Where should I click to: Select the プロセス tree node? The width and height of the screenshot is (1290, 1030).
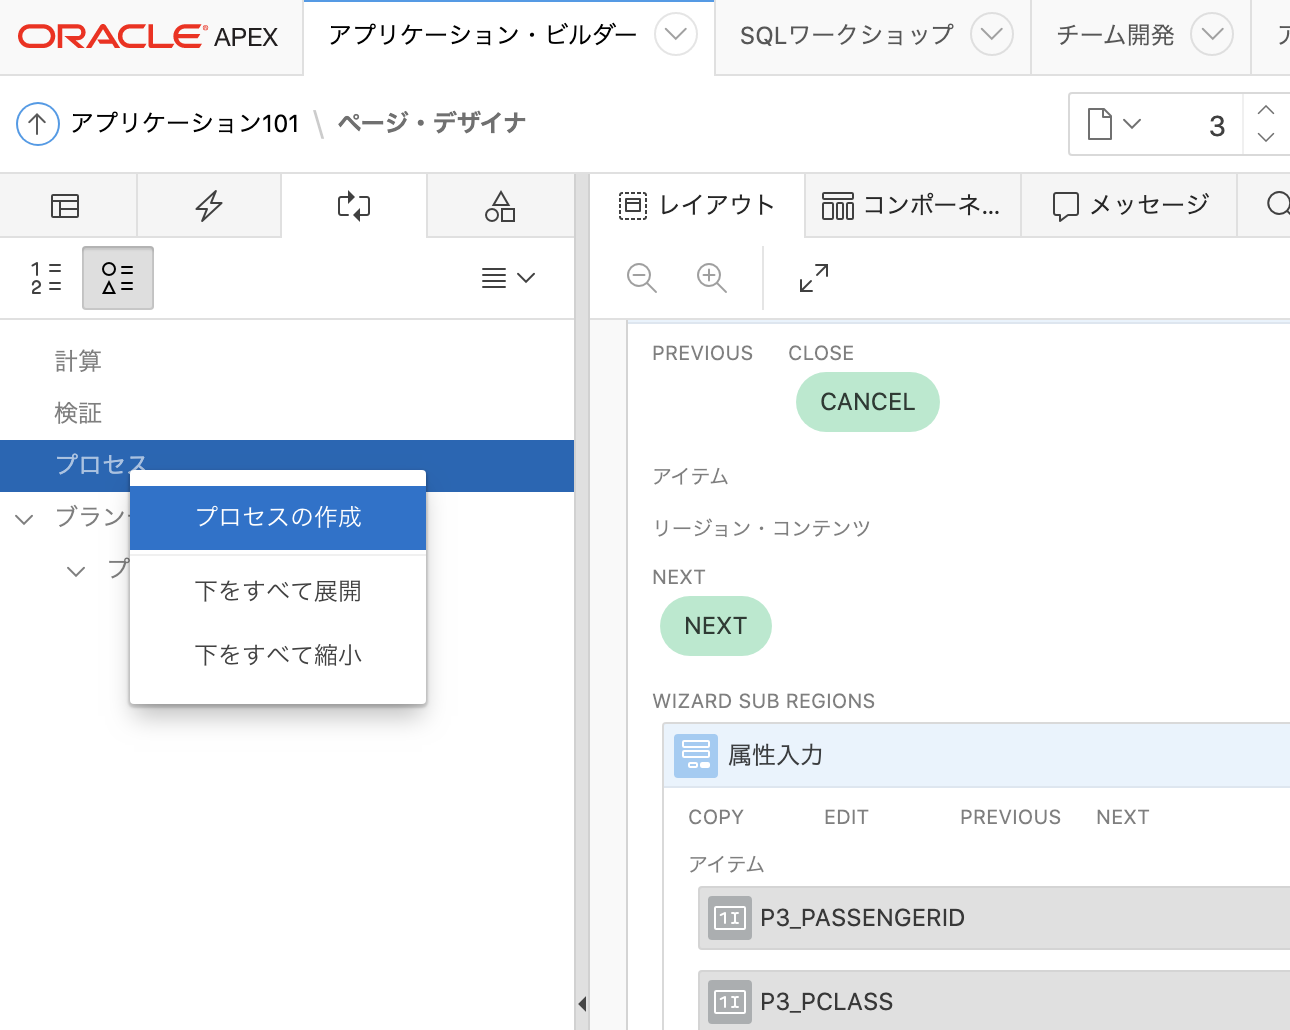[x=287, y=465]
